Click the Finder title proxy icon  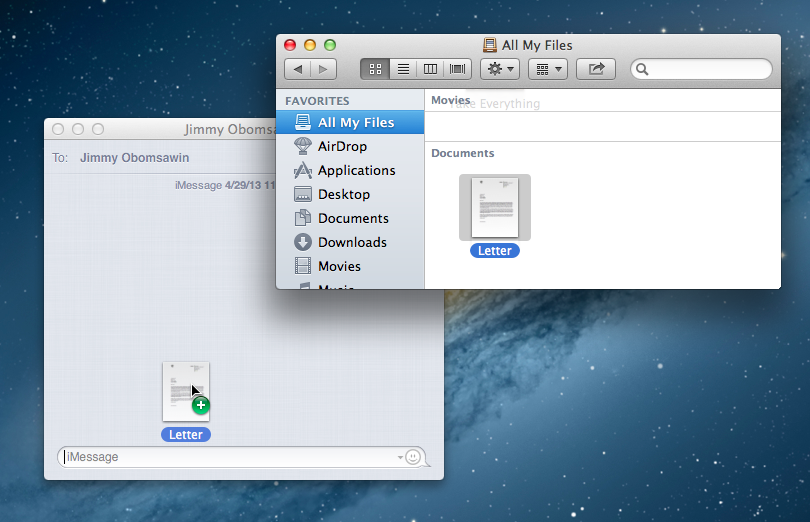[490, 45]
